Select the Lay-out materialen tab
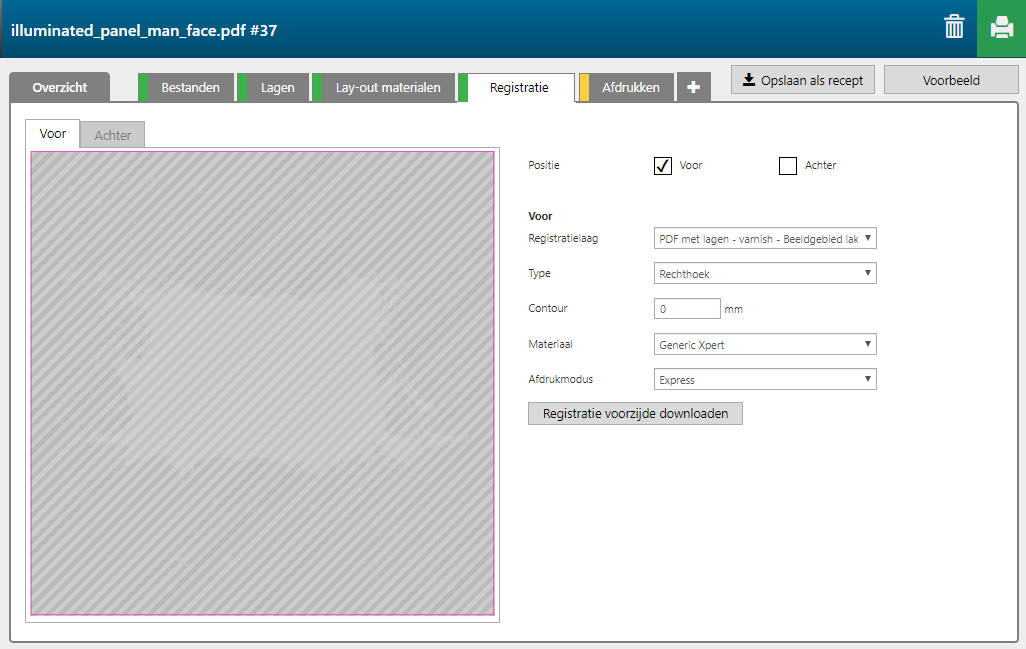The height and width of the screenshot is (649, 1026). click(387, 88)
